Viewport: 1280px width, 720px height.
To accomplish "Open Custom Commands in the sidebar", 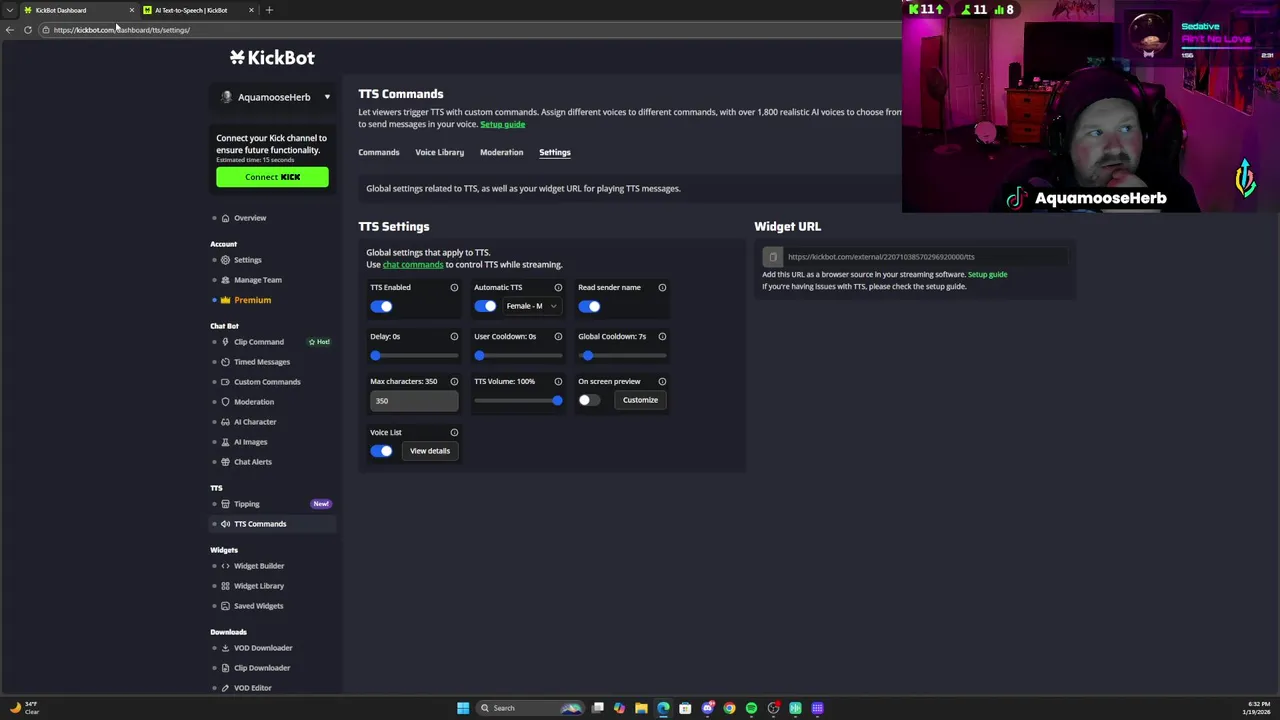I will 267,382.
